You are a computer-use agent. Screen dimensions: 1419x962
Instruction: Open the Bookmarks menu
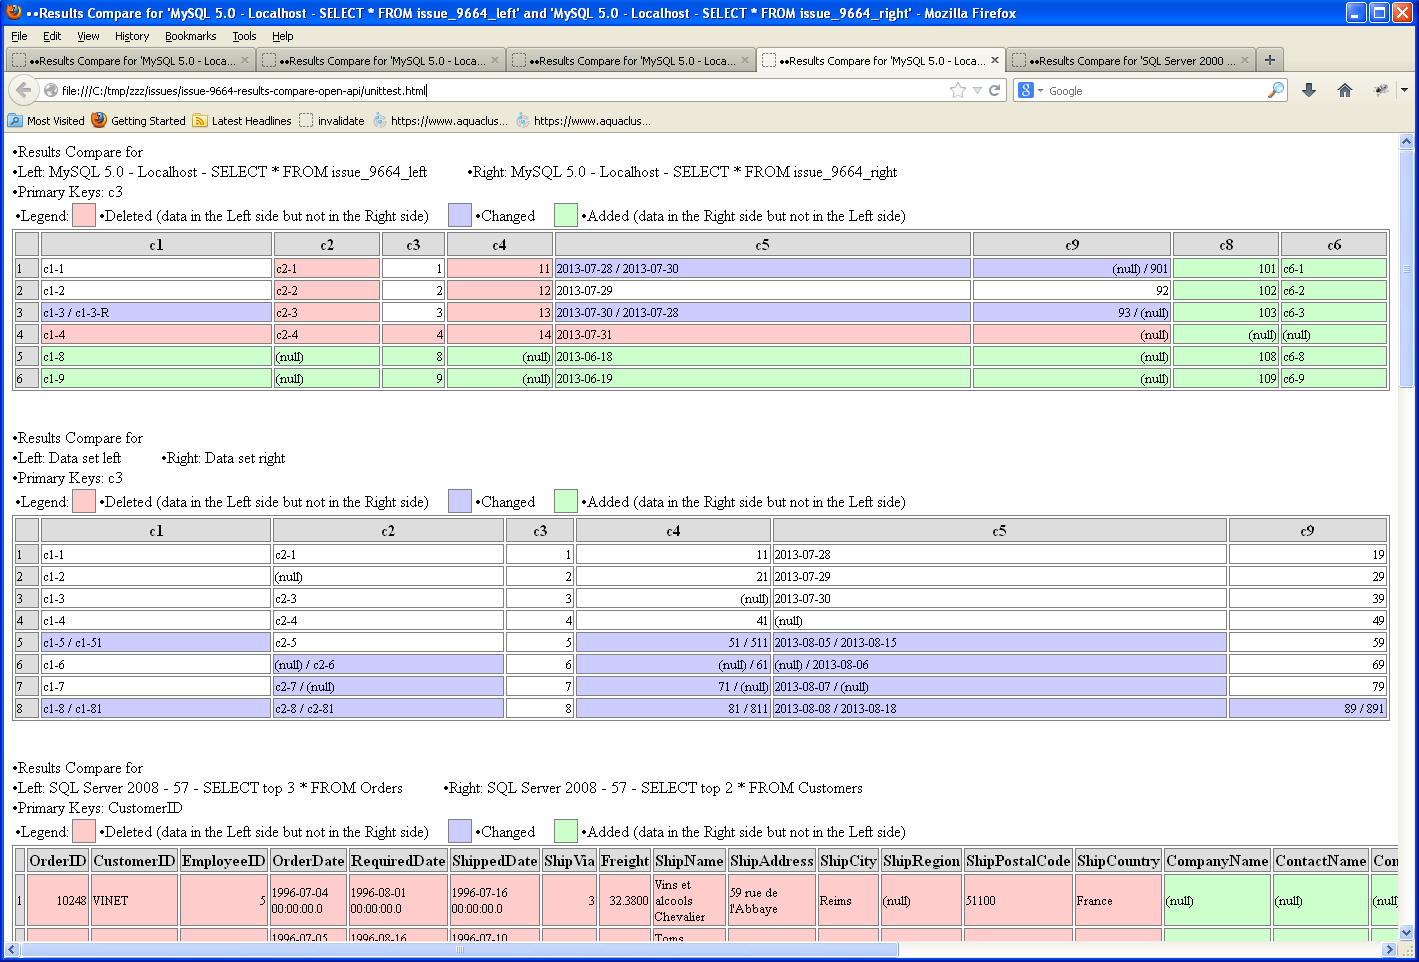tap(190, 36)
